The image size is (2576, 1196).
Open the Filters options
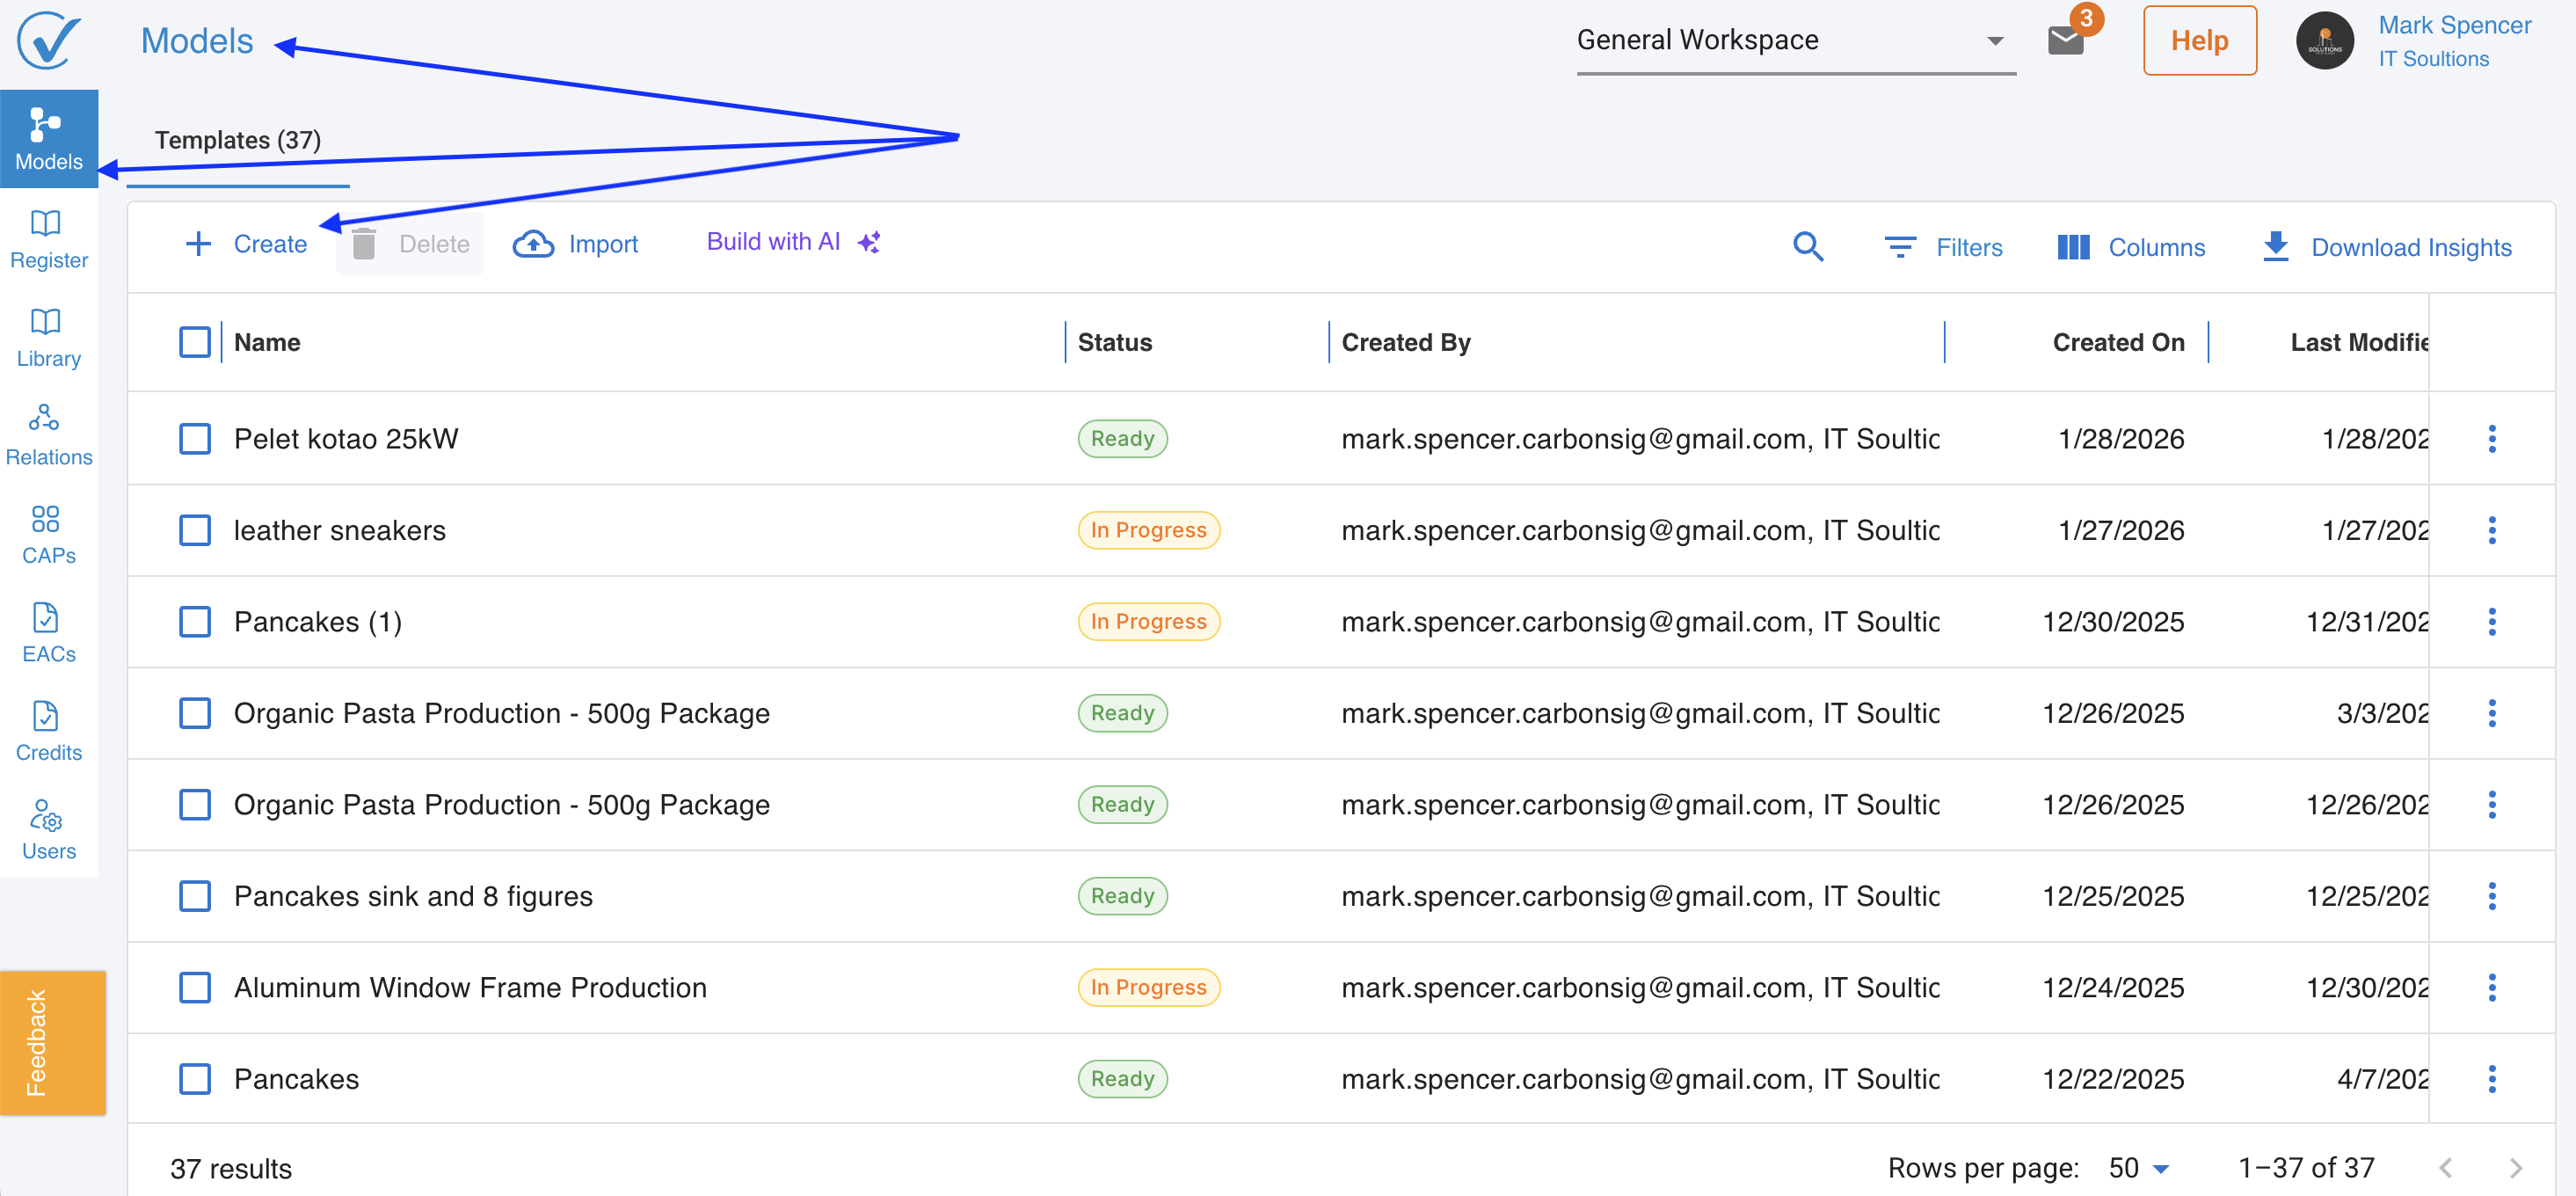1943,247
